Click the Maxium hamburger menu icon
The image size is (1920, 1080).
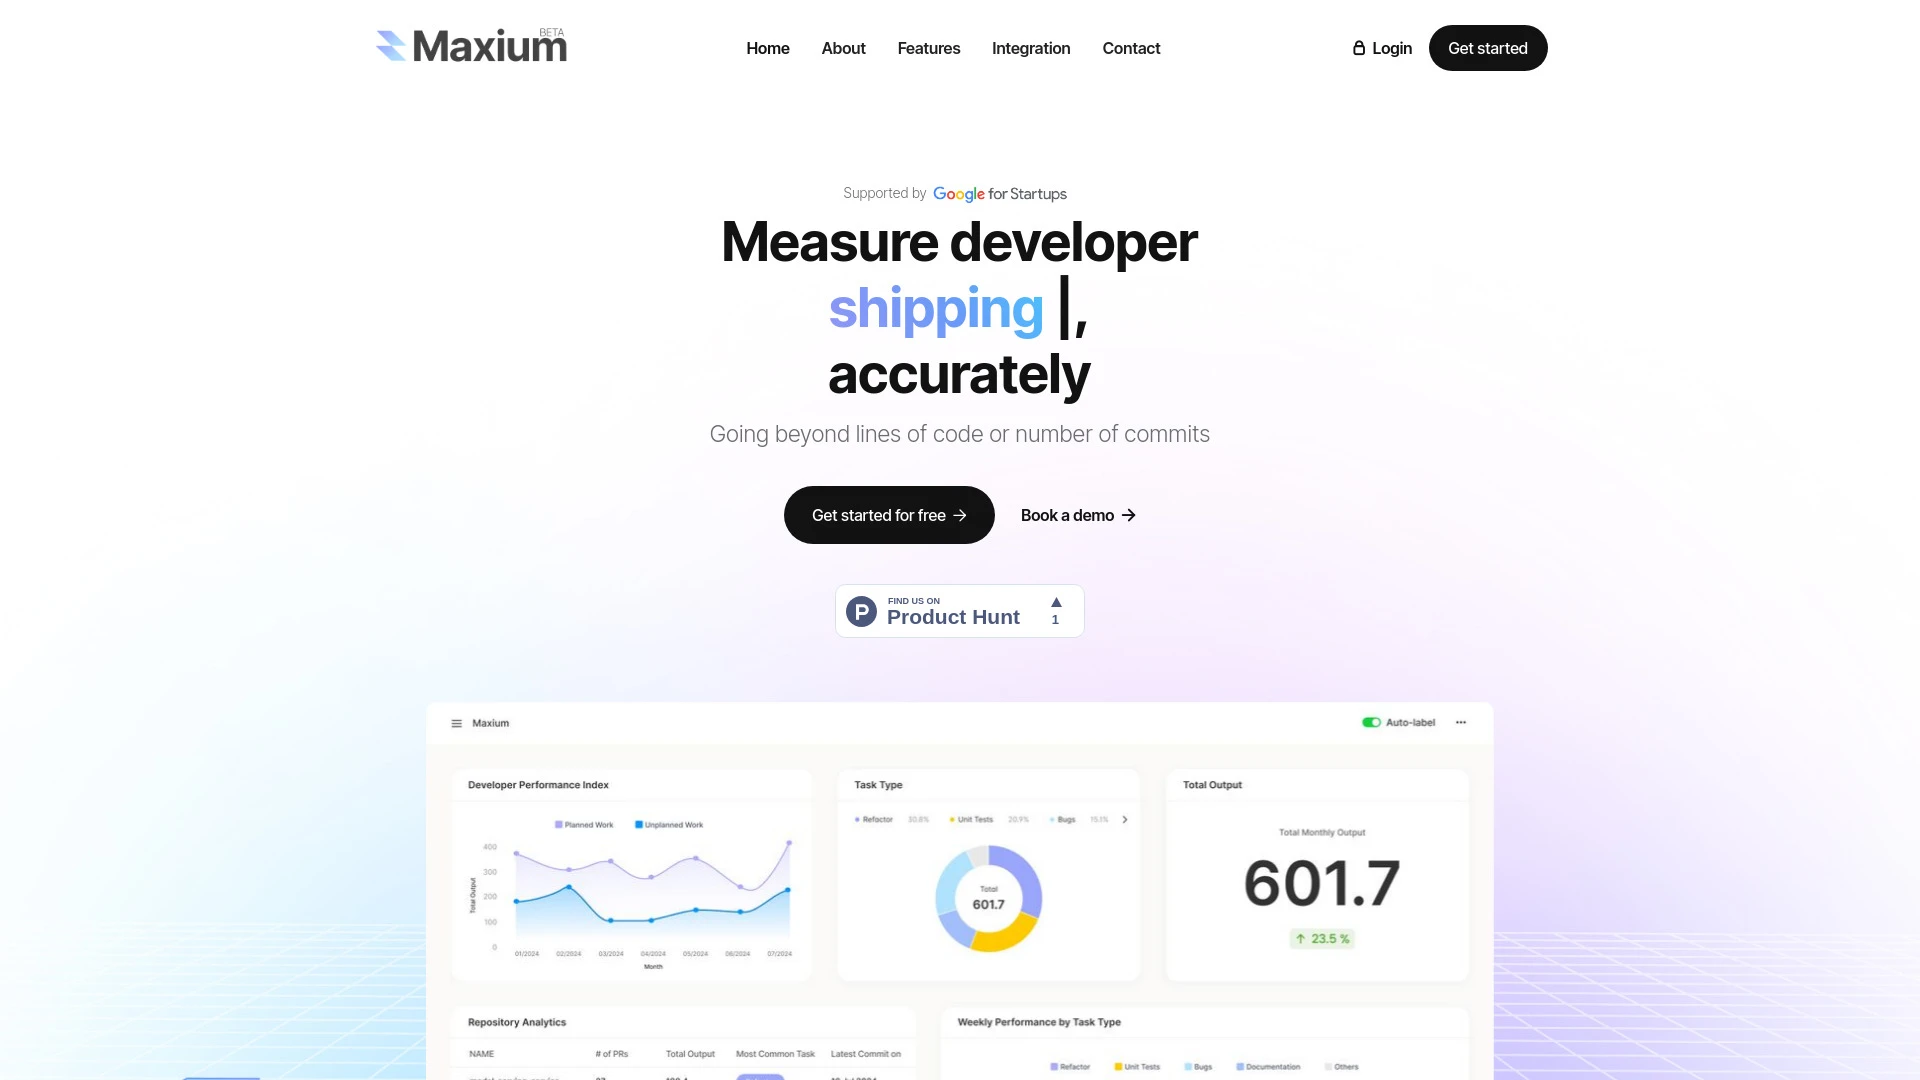coord(458,723)
